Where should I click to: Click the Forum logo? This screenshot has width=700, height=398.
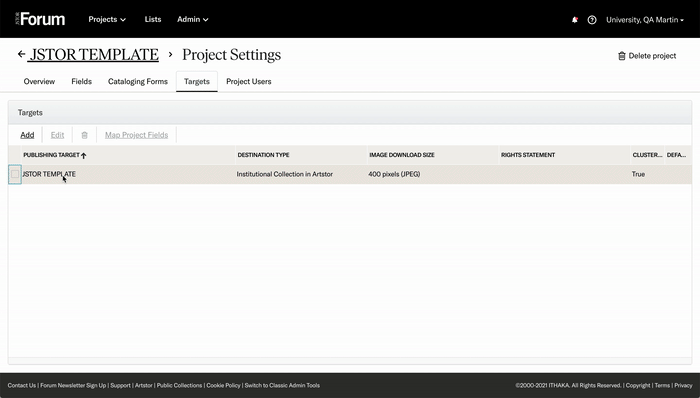40,19
